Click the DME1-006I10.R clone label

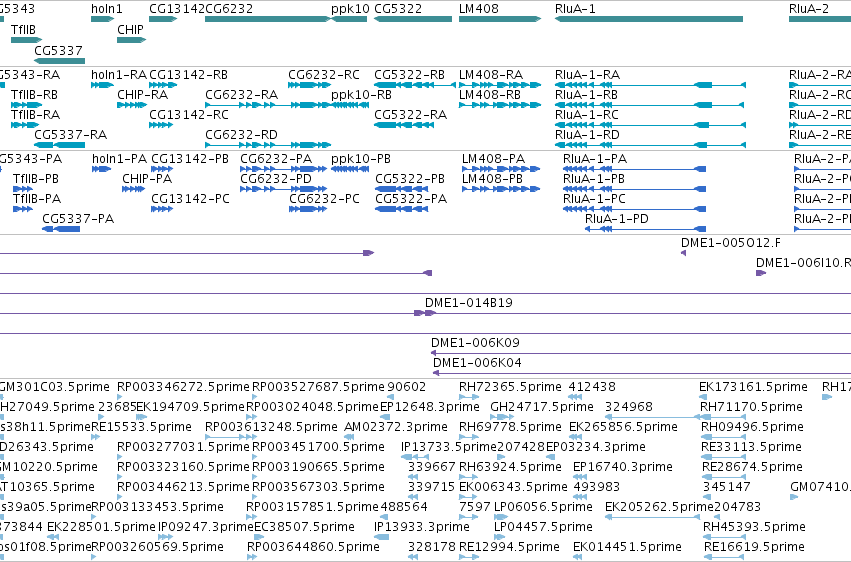pos(803,263)
